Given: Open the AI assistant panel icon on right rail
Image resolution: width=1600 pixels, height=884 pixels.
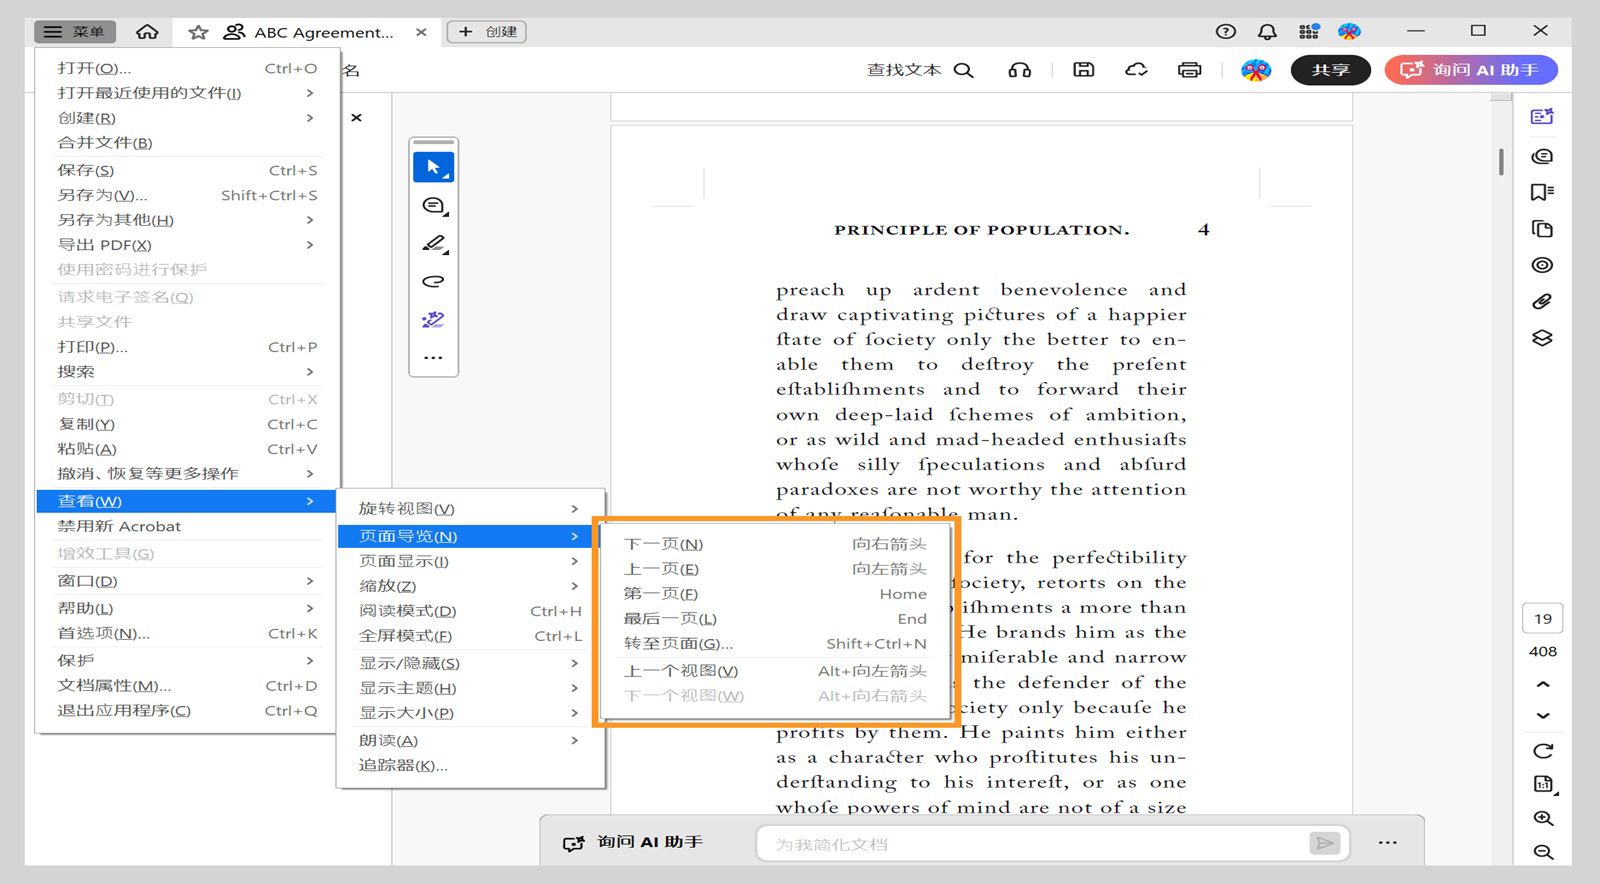Looking at the screenshot, I should 1542,117.
